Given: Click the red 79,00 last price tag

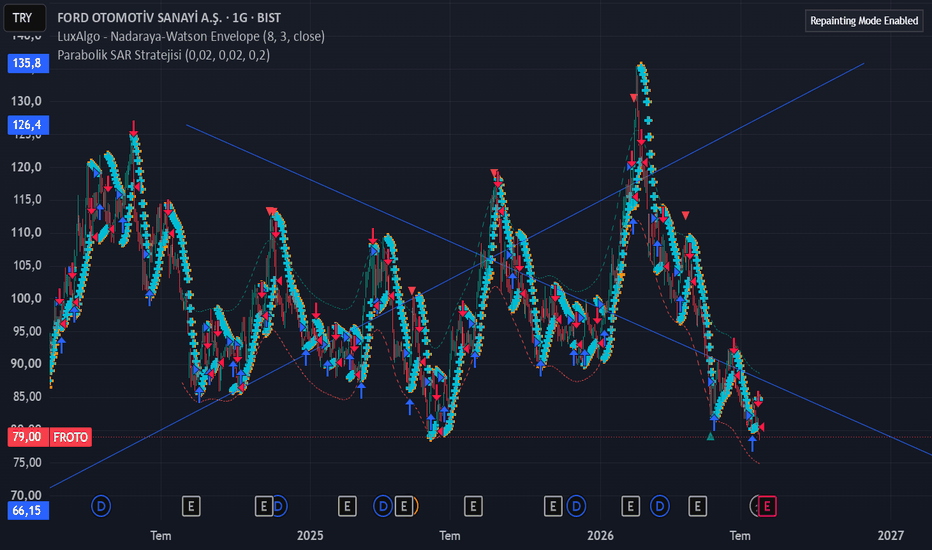Looking at the screenshot, I should pyautogui.click(x=28, y=437).
